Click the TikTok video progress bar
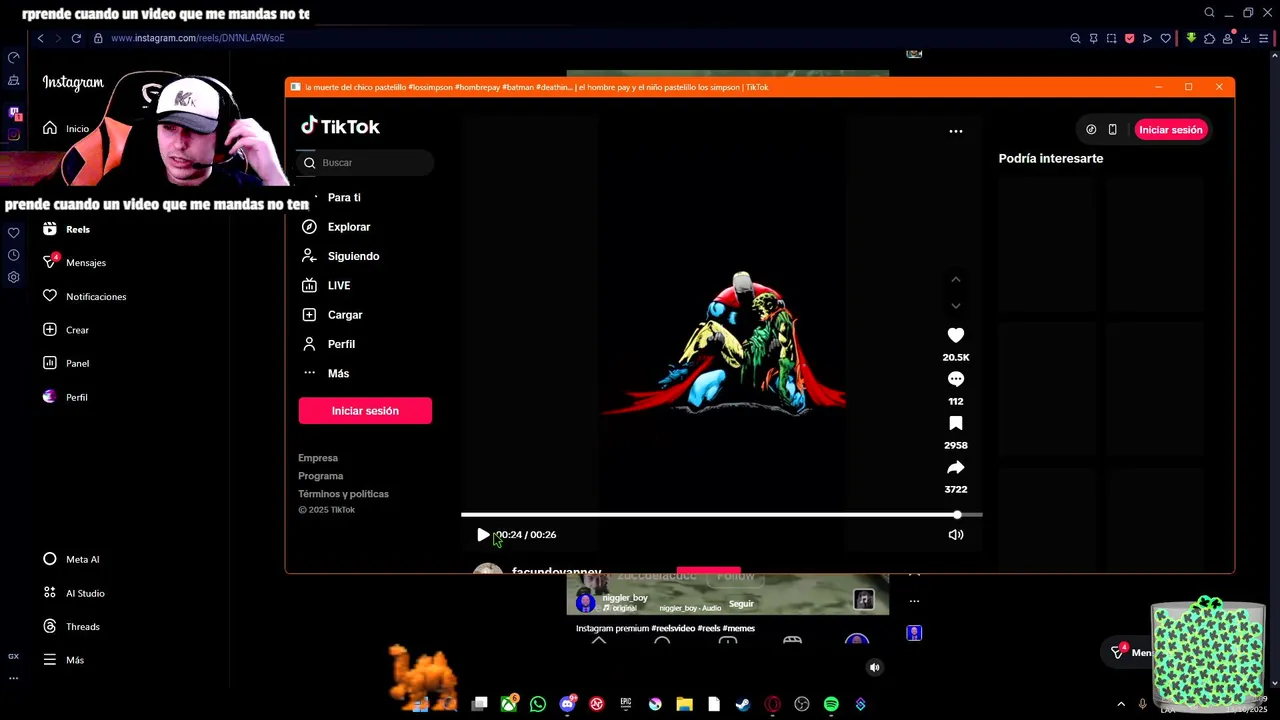This screenshot has height=720, width=1280. tap(721, 515)
